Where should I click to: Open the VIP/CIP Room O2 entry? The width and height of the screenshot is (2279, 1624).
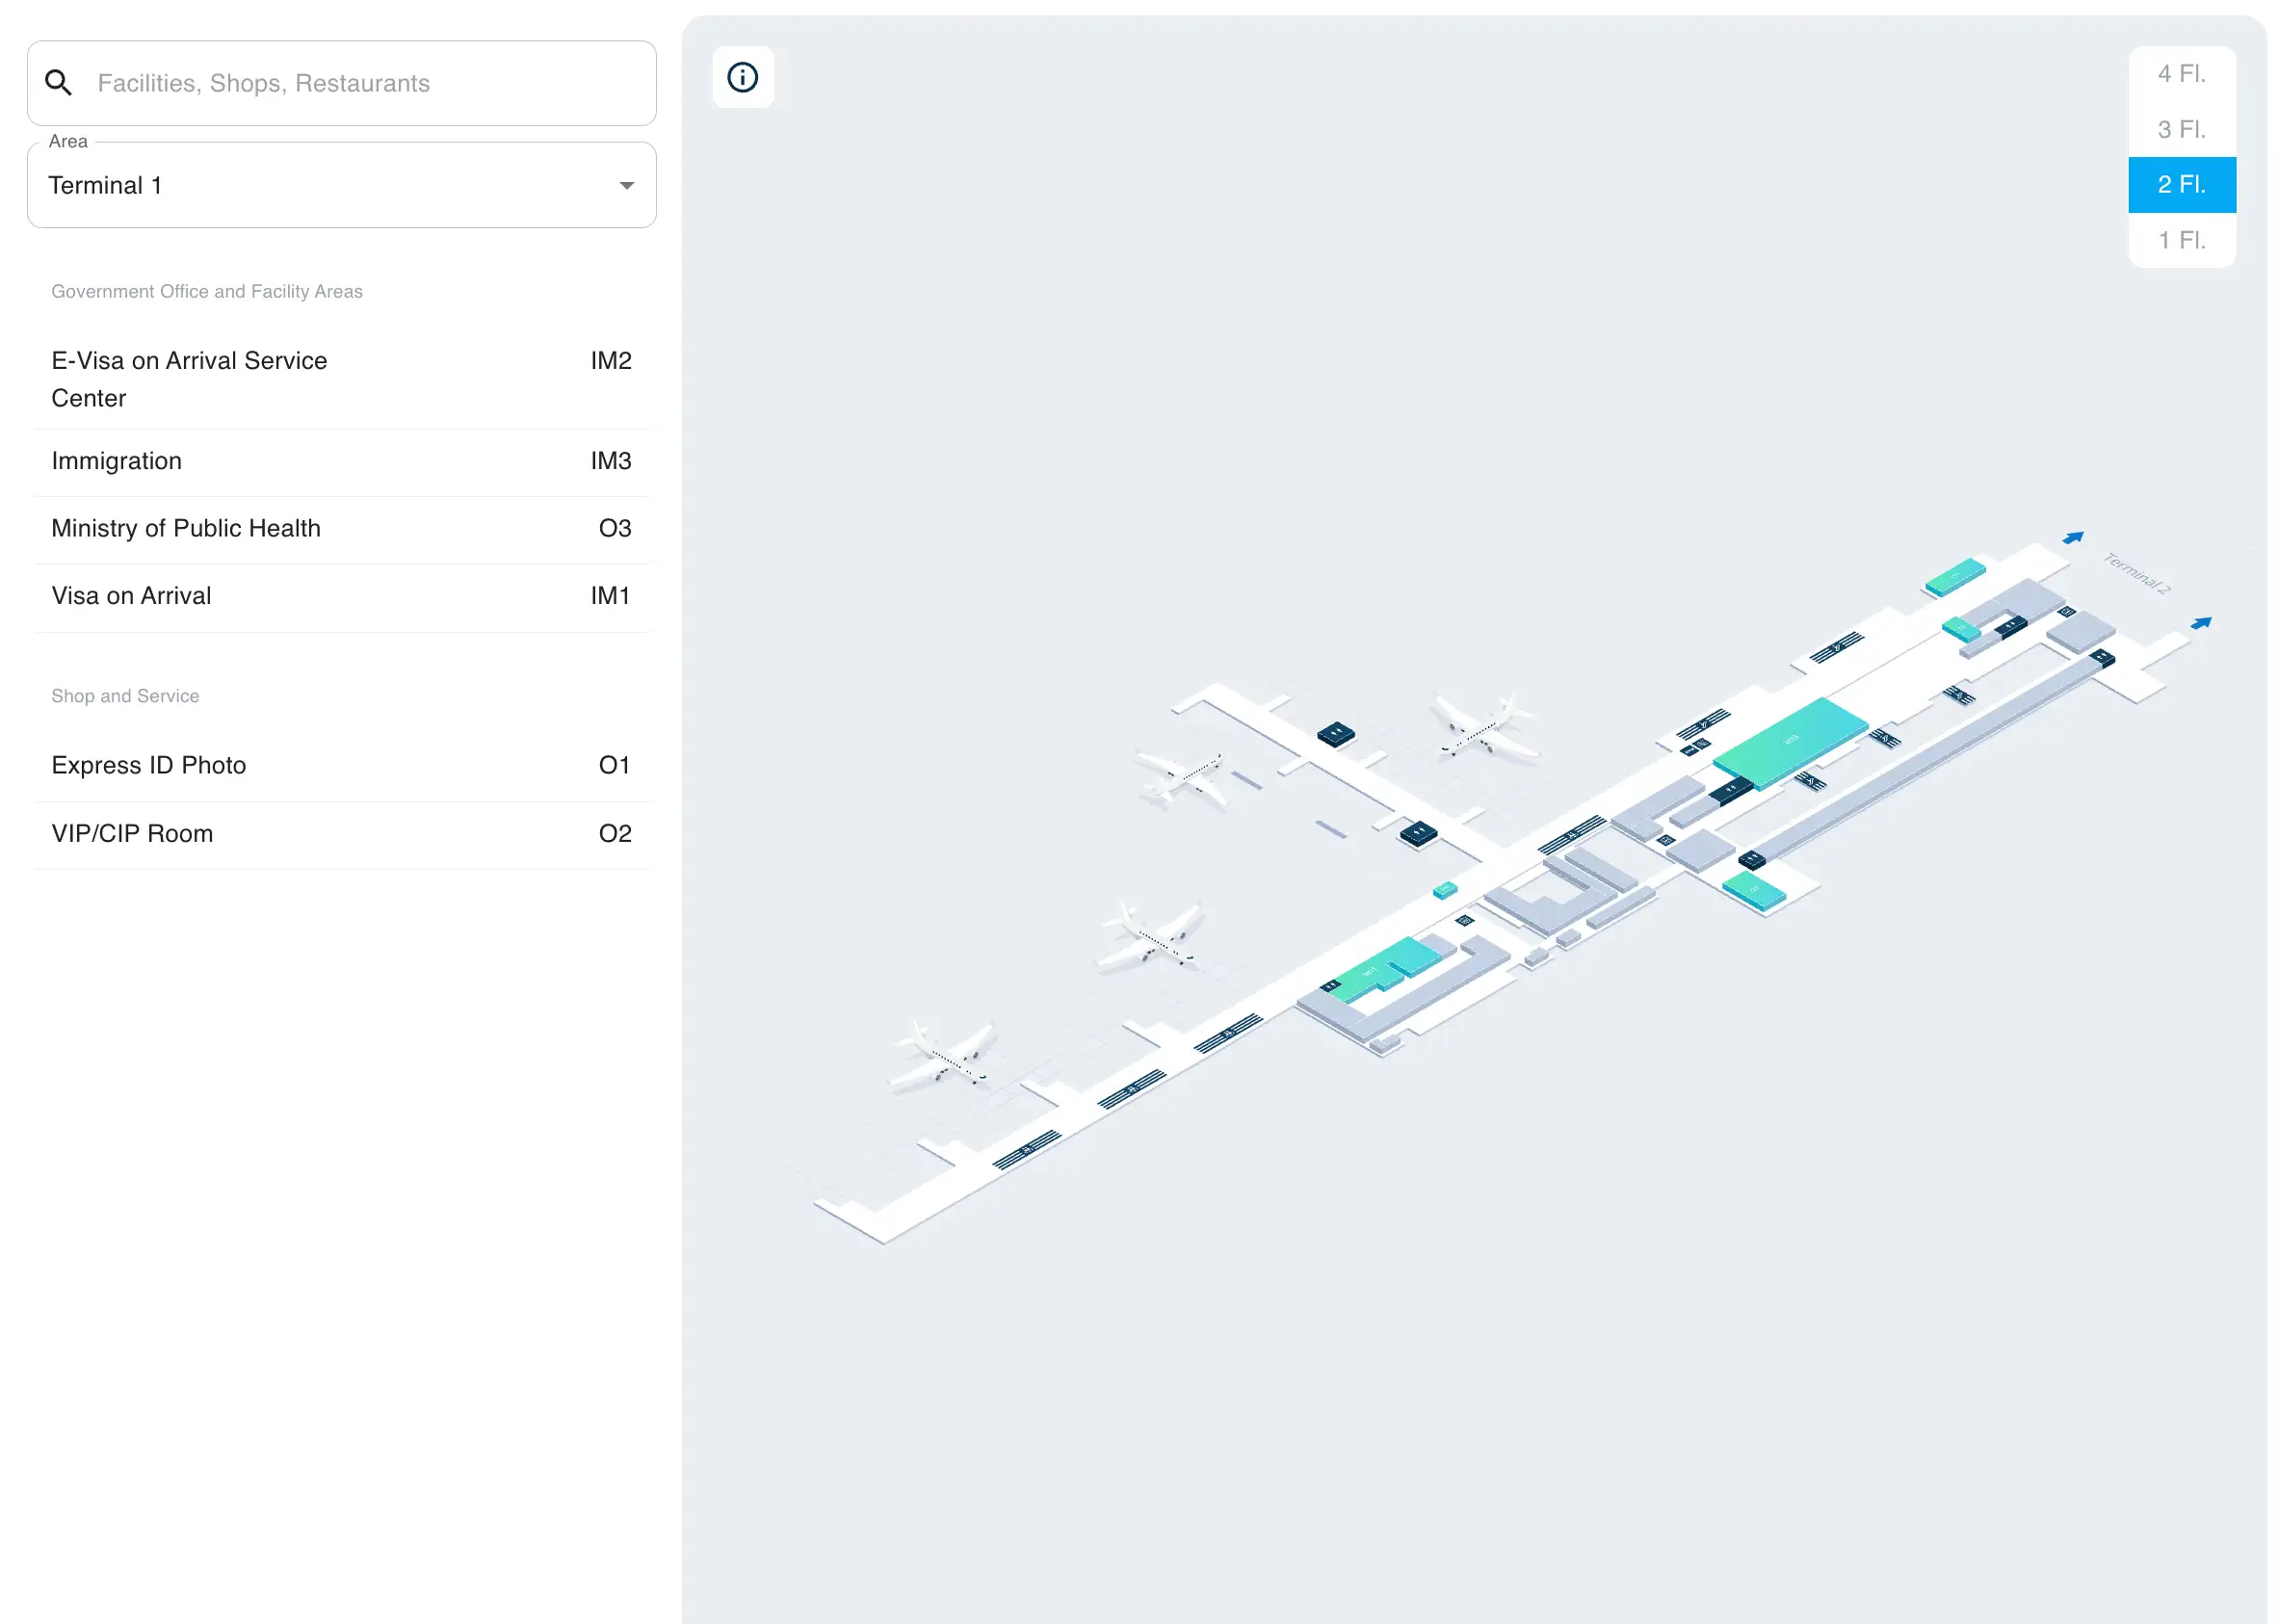tap(341, 833)
